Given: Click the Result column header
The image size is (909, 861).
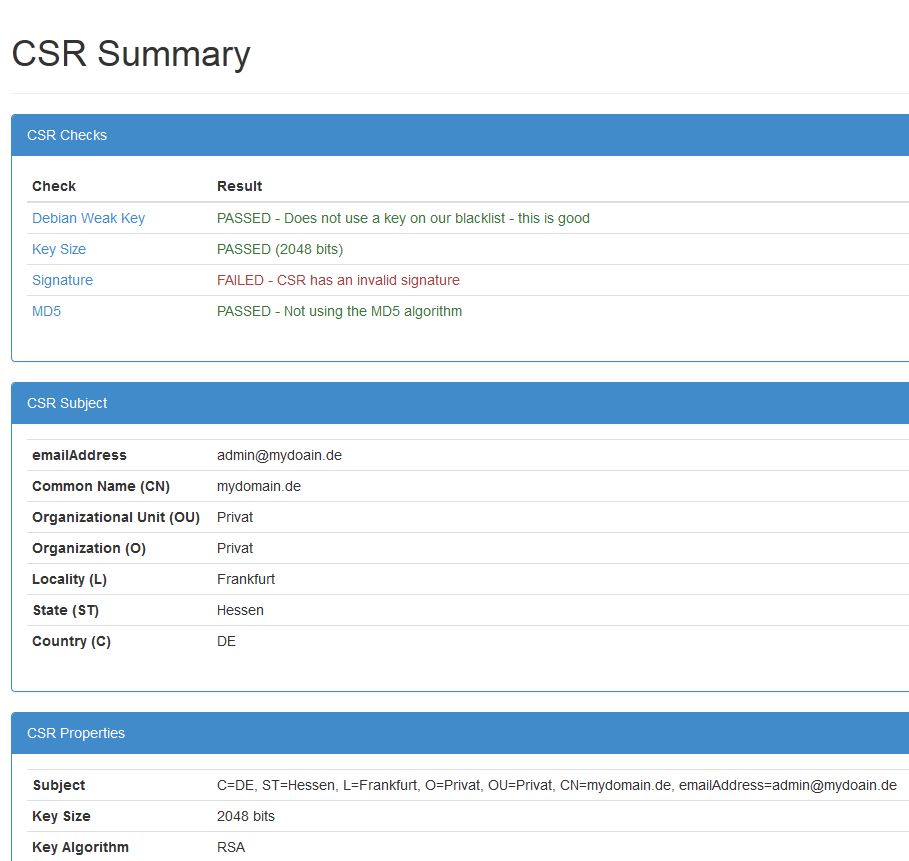Looking at the screenshot, I should pyautogui.click(x=239, y=186).
